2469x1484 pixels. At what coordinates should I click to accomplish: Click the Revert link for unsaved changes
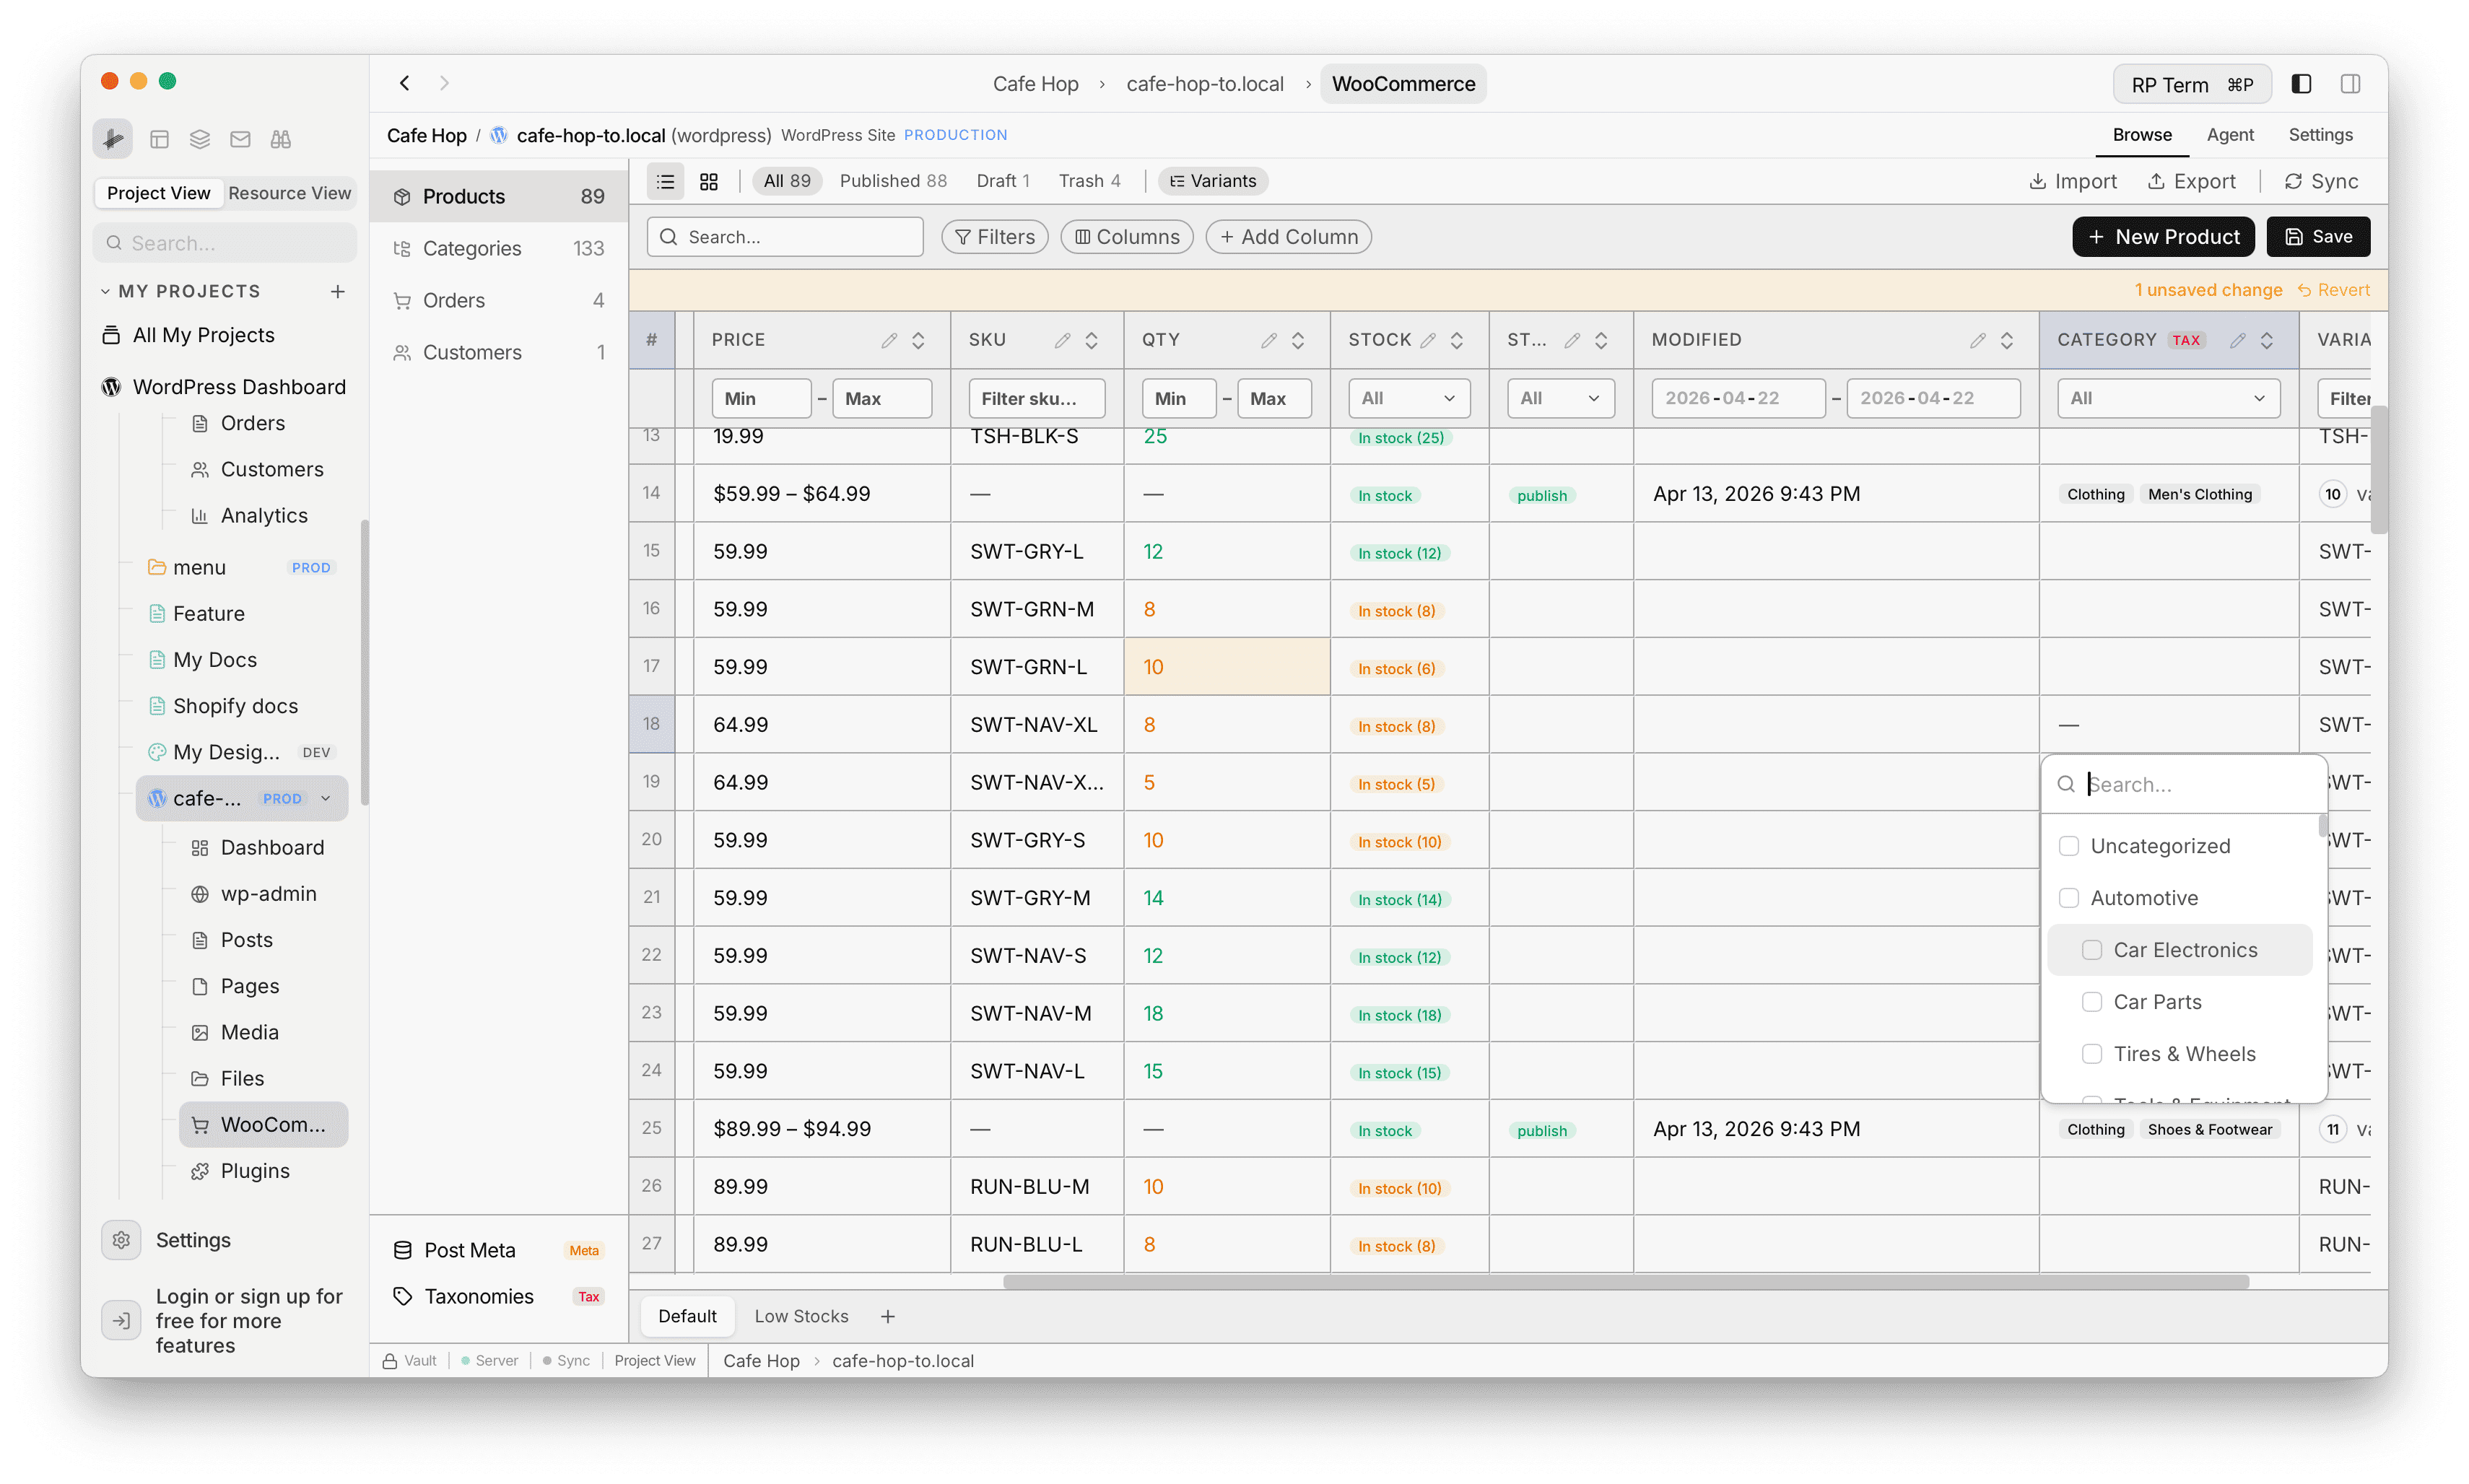2334,289
